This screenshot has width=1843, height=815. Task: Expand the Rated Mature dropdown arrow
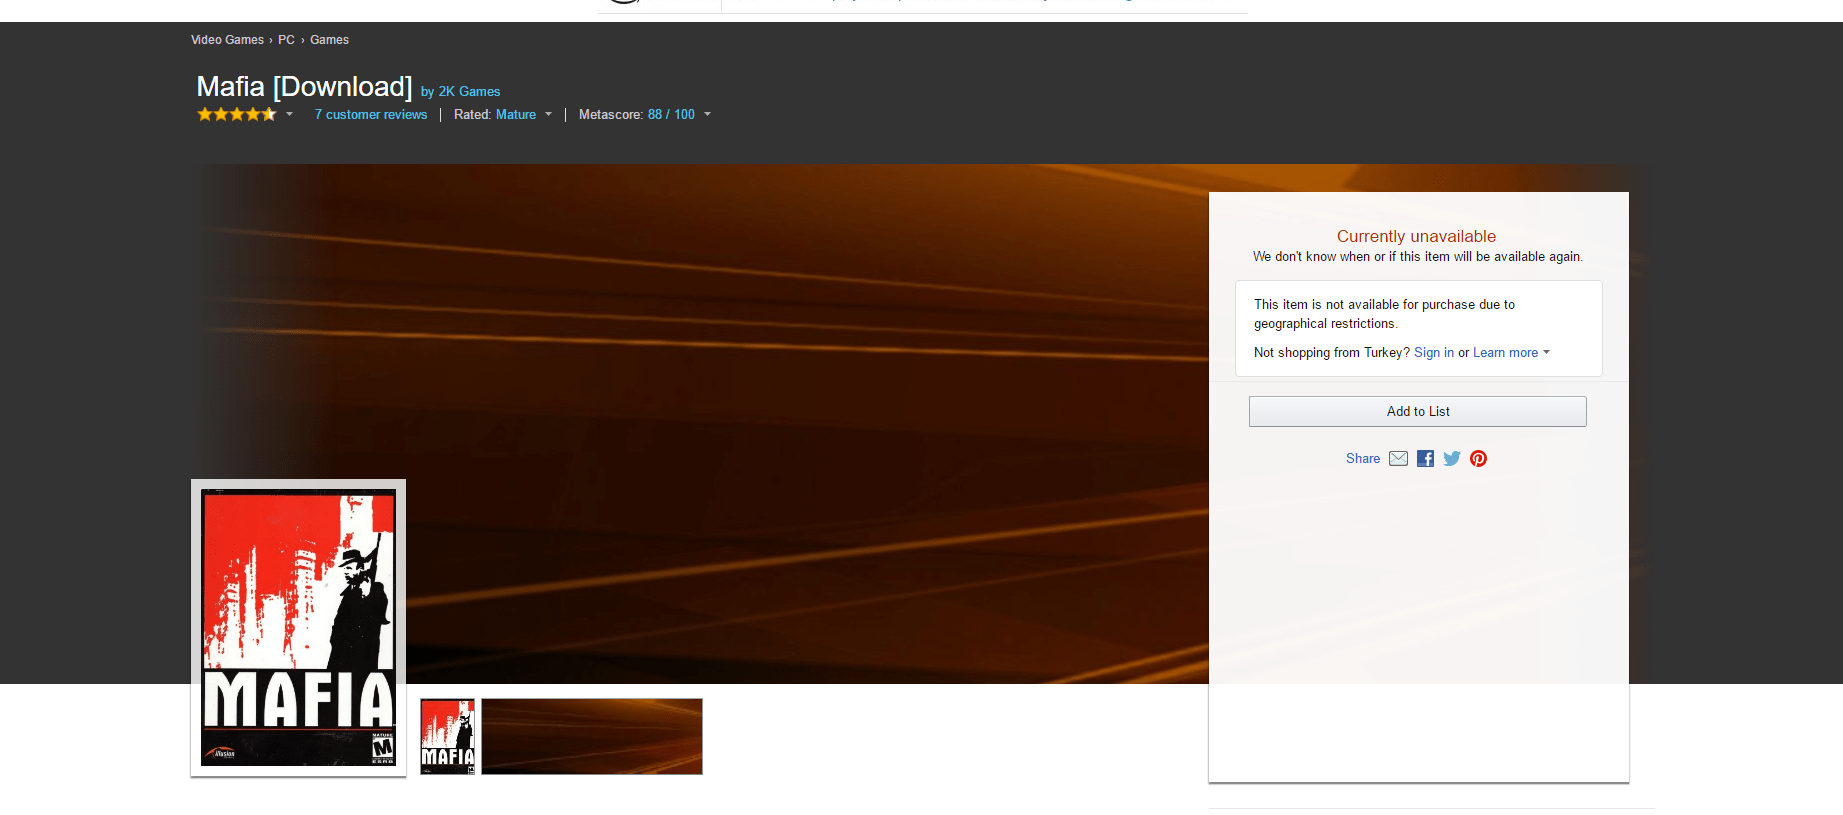coord(549,114)
